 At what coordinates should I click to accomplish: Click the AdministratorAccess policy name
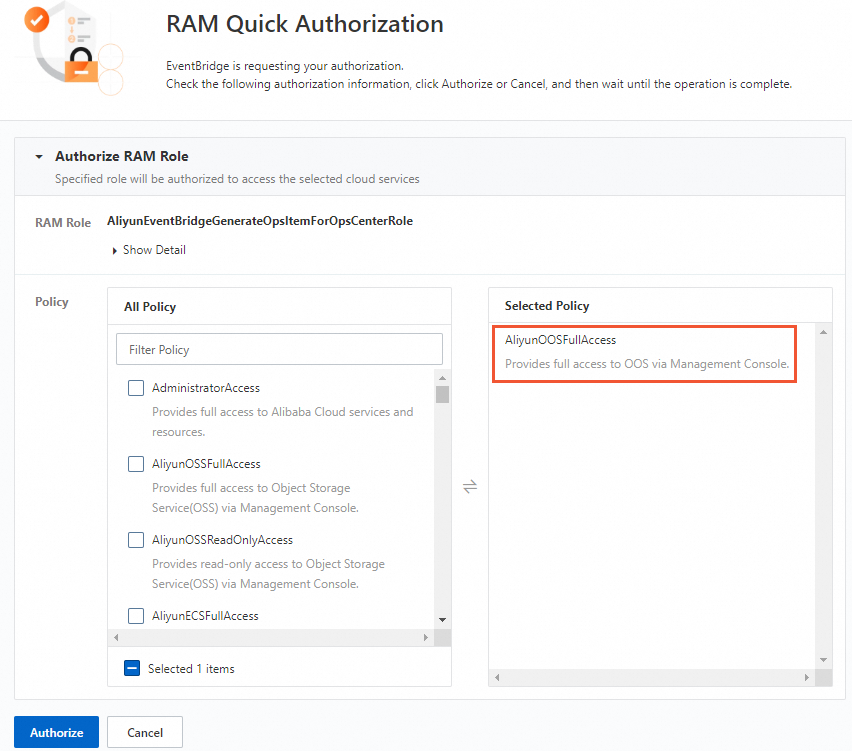[x=206, y=388]
